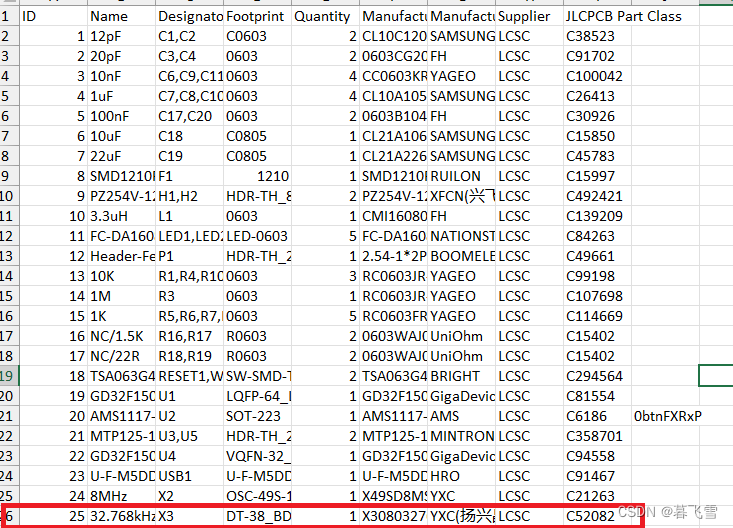
Task: Select cell with name 8MHz
Action: (121, 496)
